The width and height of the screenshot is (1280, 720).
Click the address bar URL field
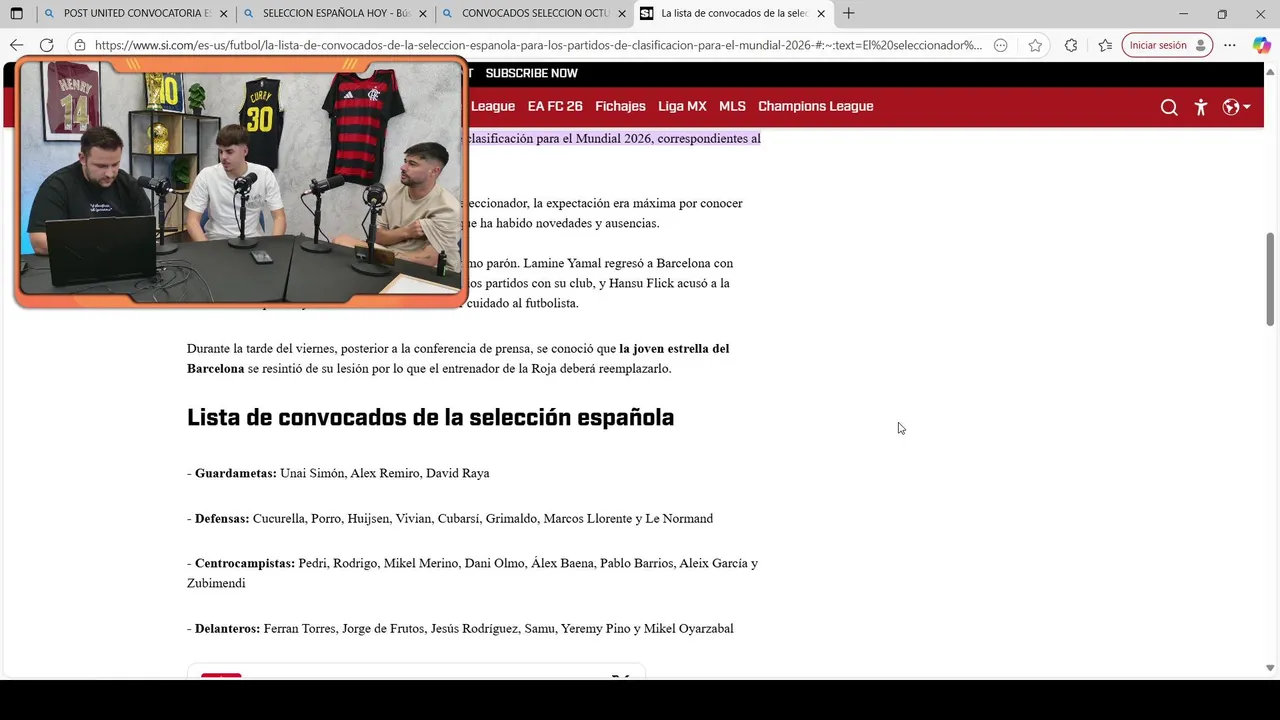pos(538,45)
